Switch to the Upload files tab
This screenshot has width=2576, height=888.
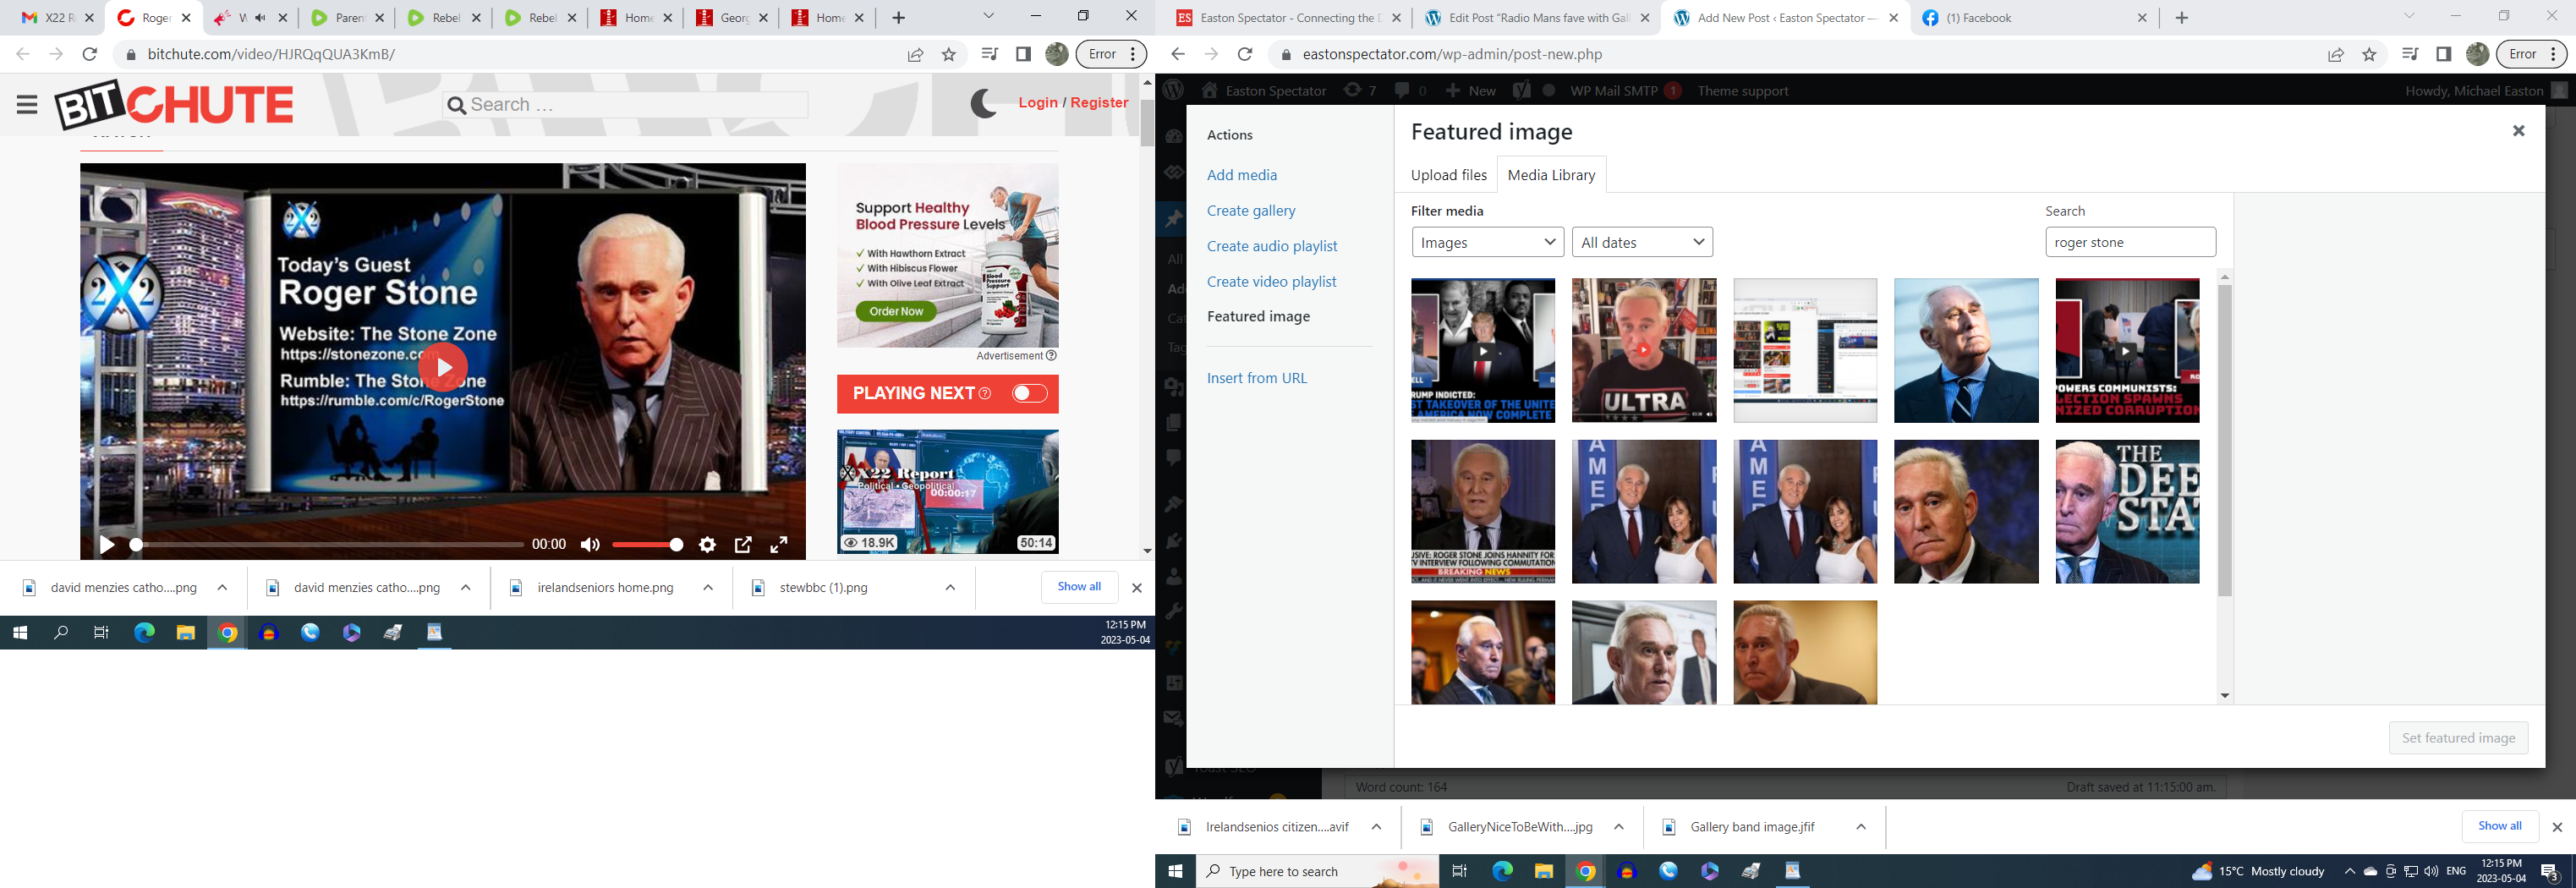[x=1448, y=175]
